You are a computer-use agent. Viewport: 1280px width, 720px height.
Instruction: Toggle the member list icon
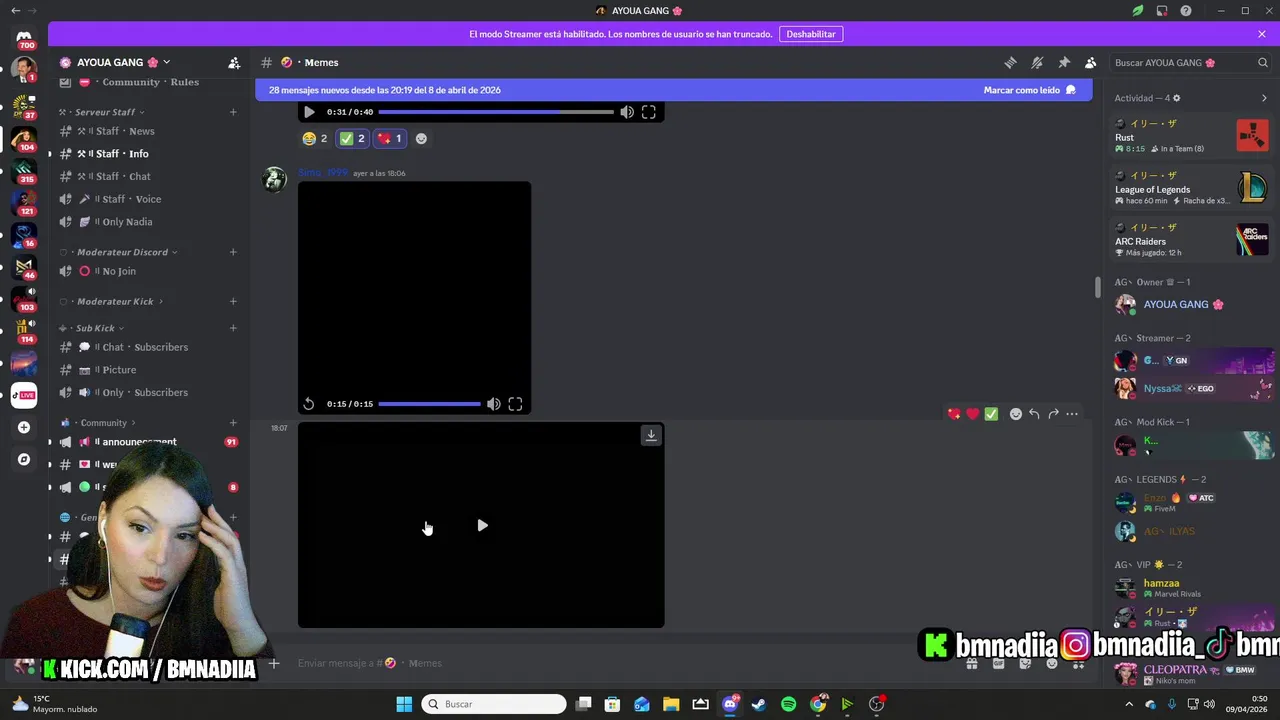coord(1091,62)
